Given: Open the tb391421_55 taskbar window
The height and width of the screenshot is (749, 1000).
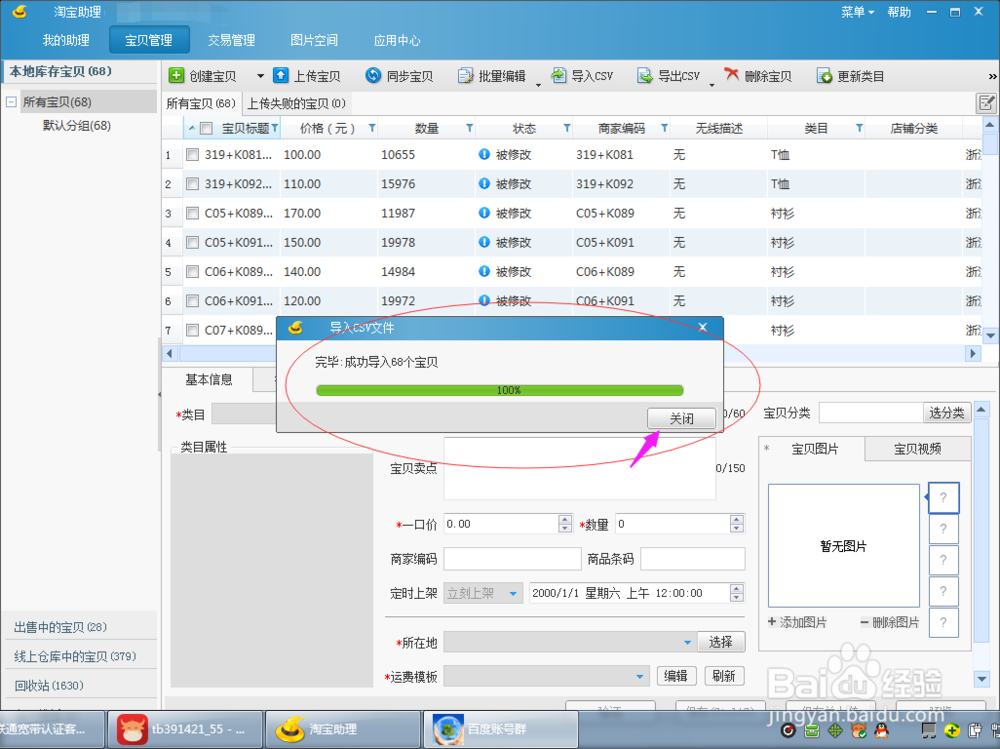Looking at the screenshot, I should coord(186,729).
